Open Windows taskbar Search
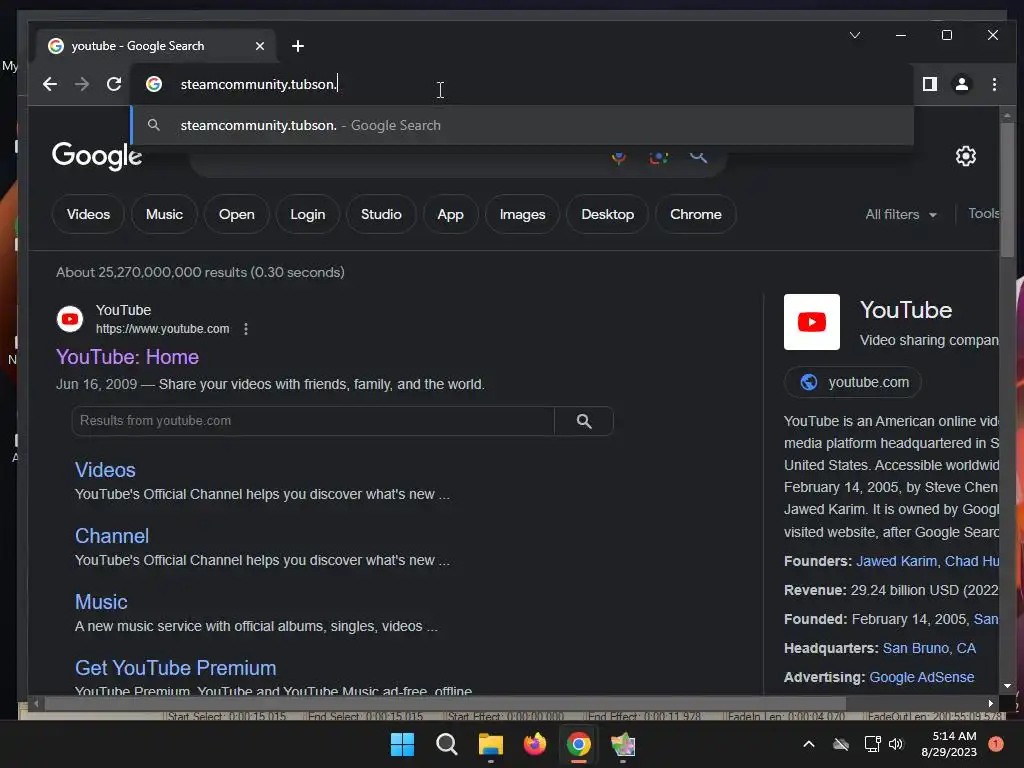 [x=447, y=744]
